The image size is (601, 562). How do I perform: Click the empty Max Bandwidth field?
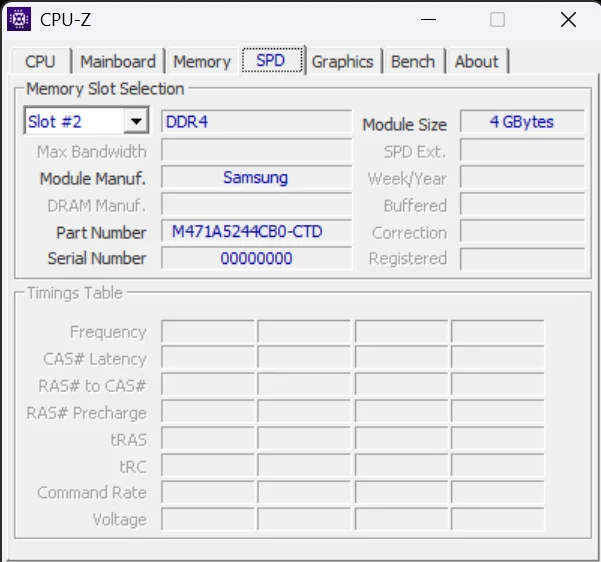point(256,150)
